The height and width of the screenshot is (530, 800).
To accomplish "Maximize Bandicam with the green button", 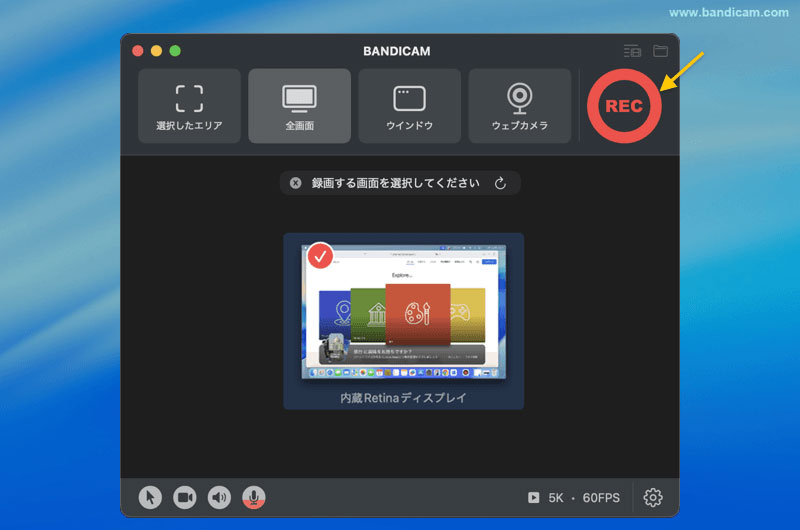I will pos(175,51).
